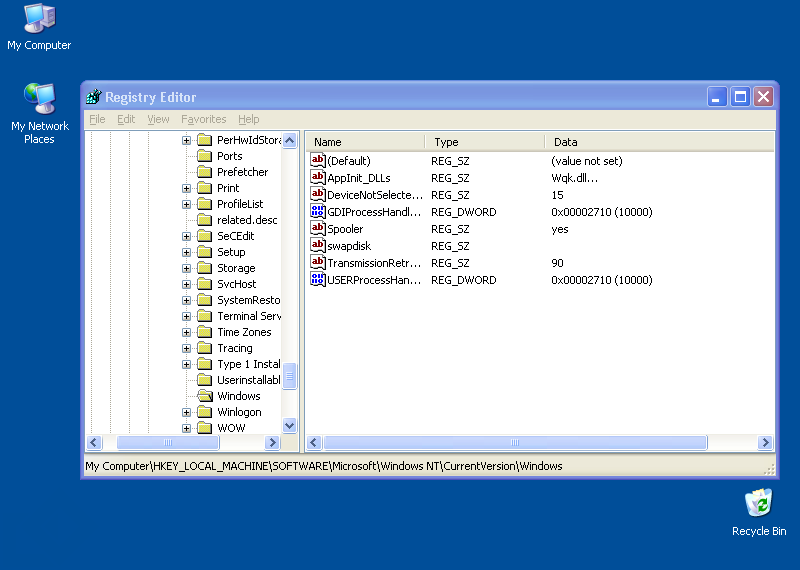
Task: Click the folder icon of the WOW key
Action: pos(205,428)
